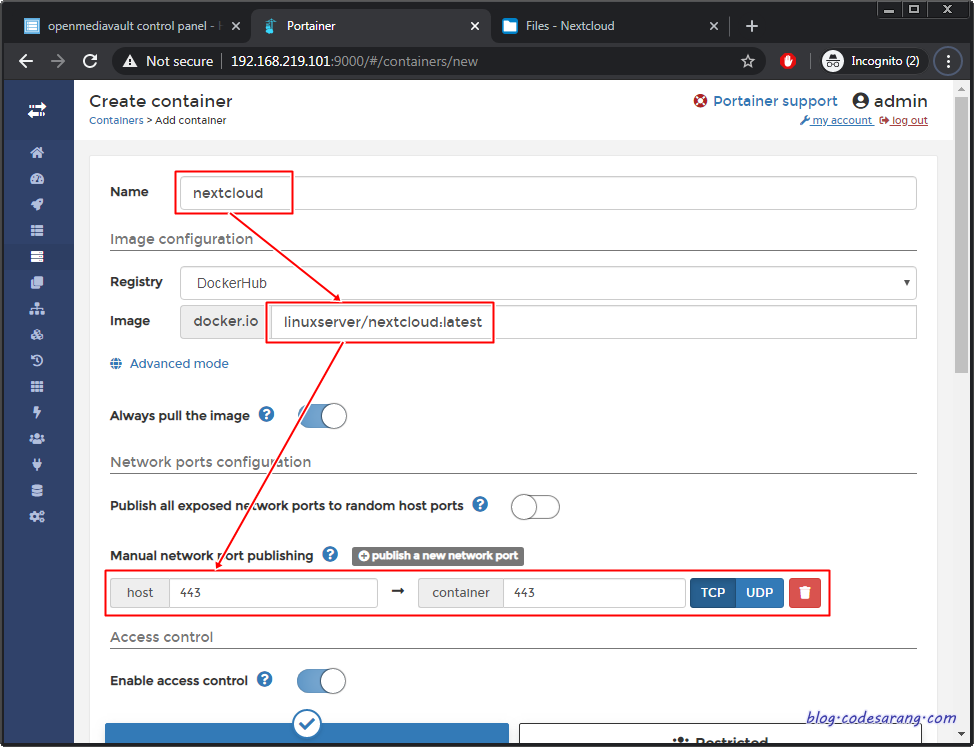Bookmark this page with the star icon

[x=748, y=61]
